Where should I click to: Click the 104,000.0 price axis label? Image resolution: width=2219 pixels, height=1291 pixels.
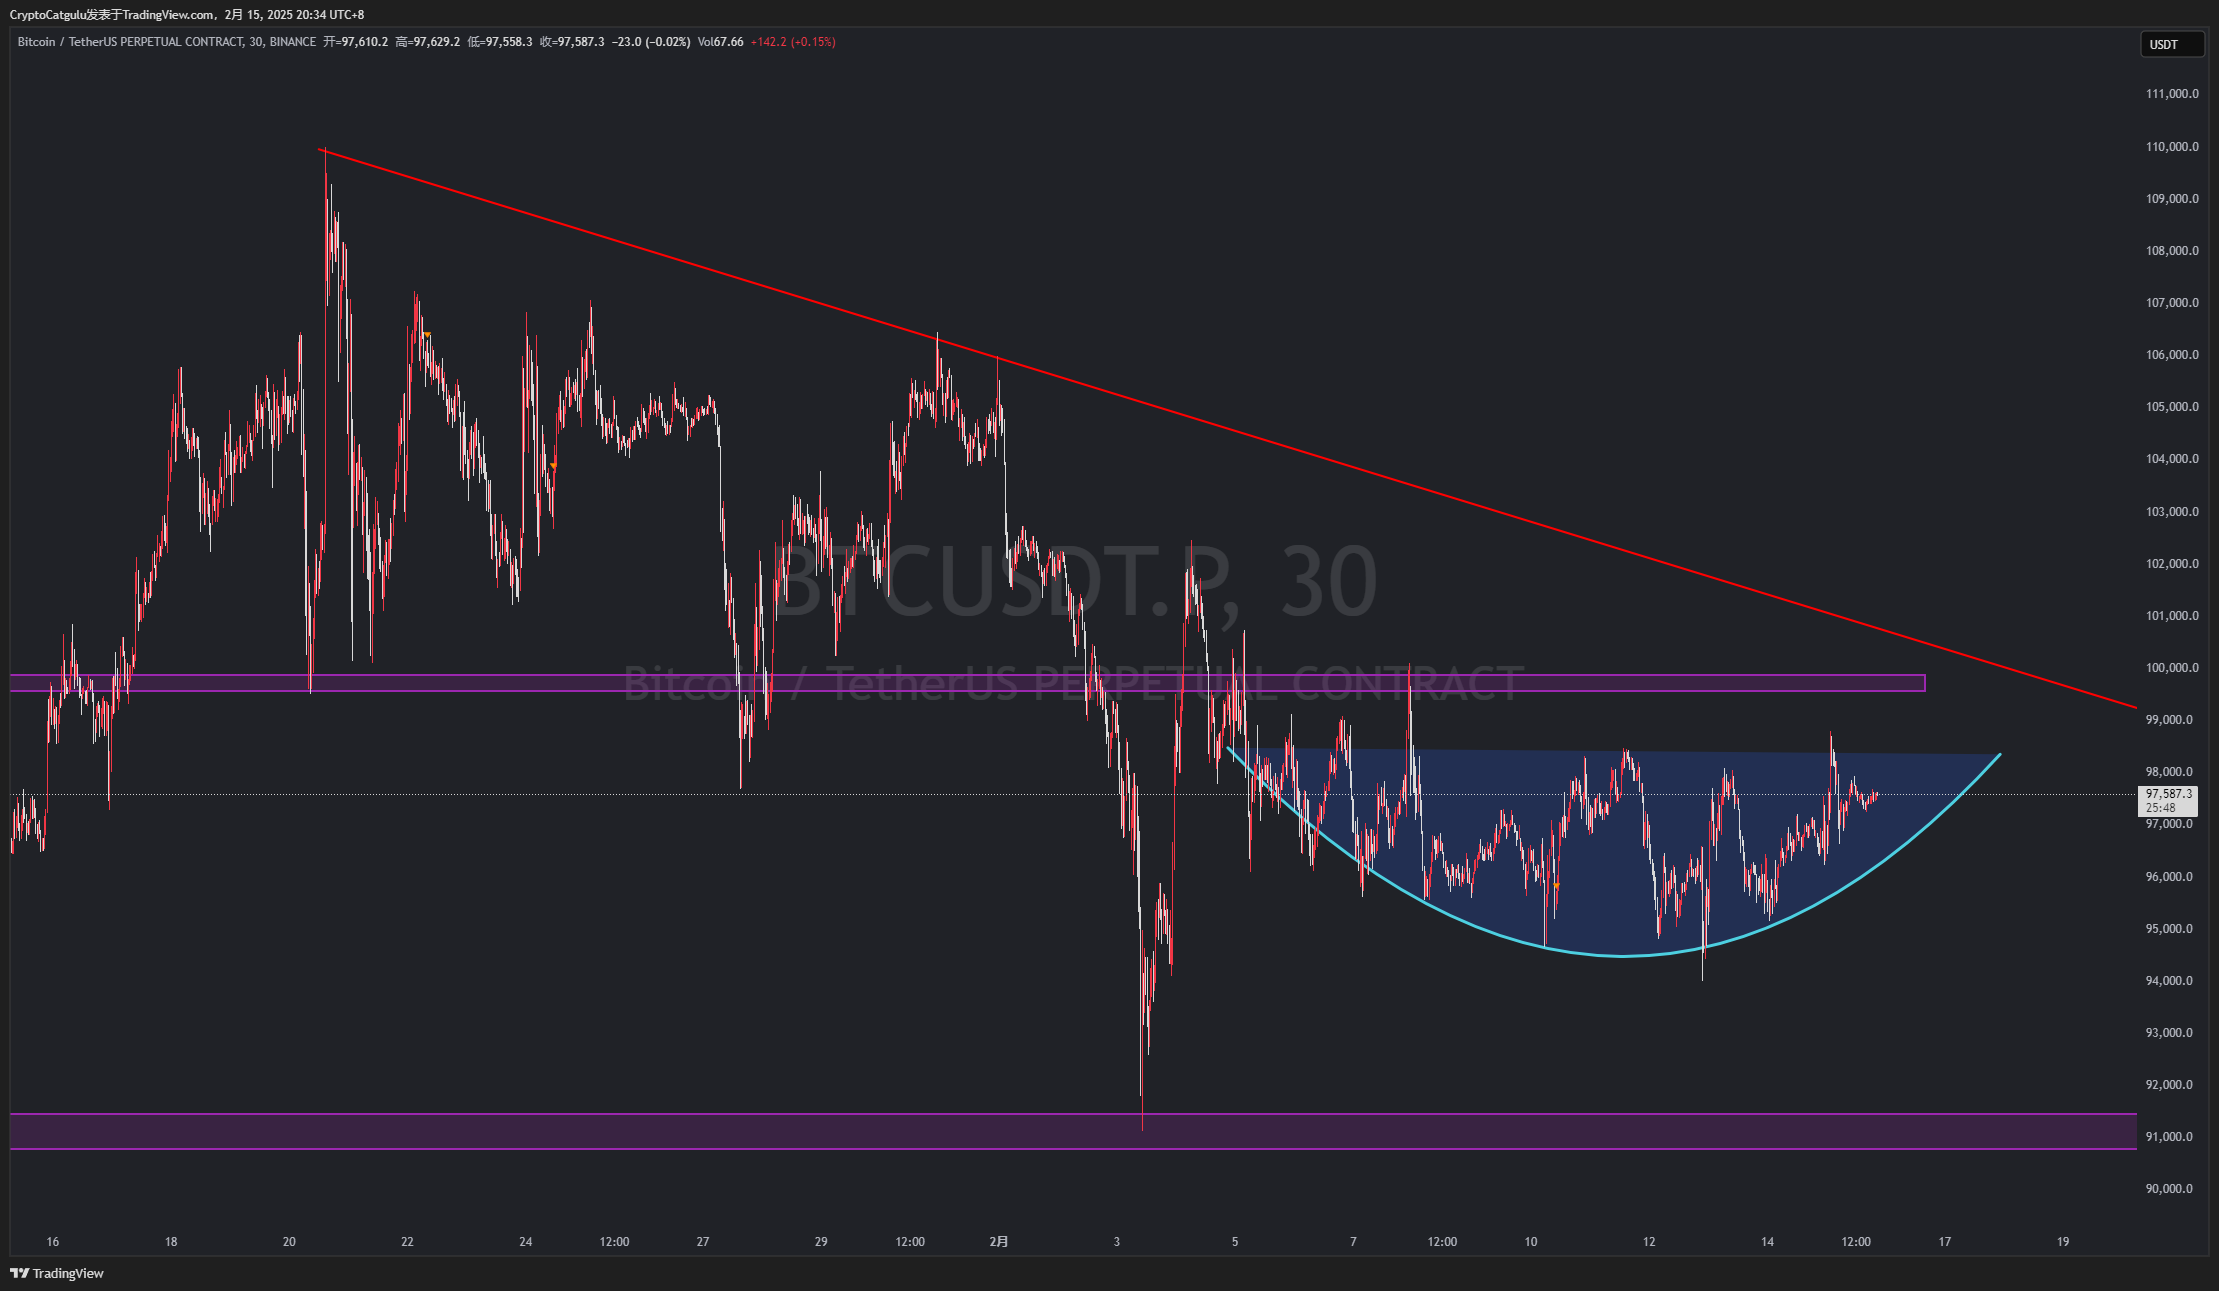pos(2172,458)
